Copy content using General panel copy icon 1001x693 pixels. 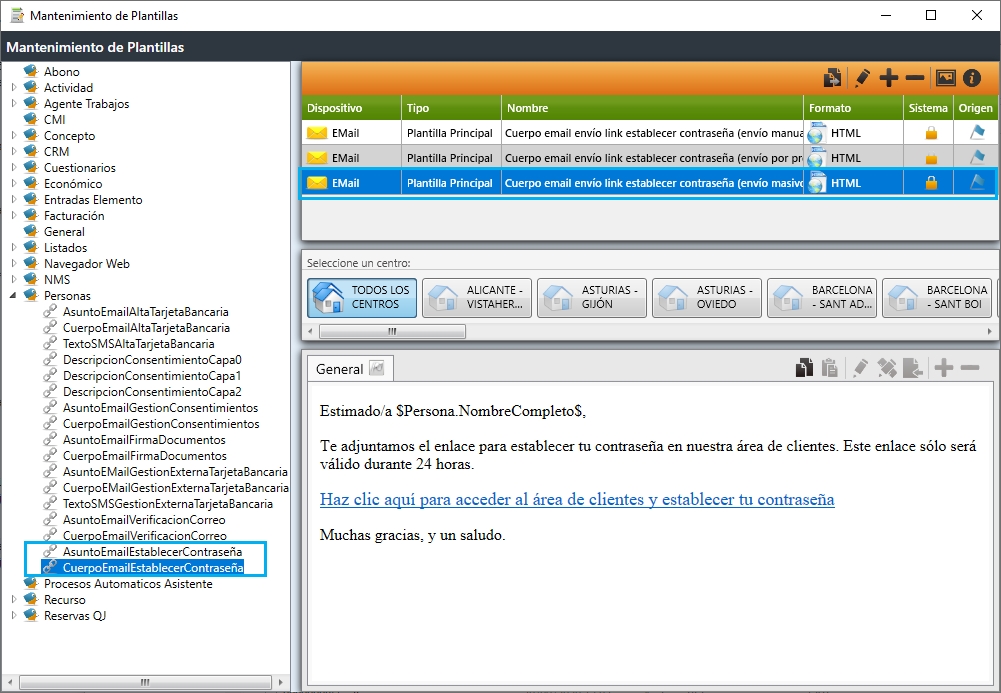[x=804, y=368]
